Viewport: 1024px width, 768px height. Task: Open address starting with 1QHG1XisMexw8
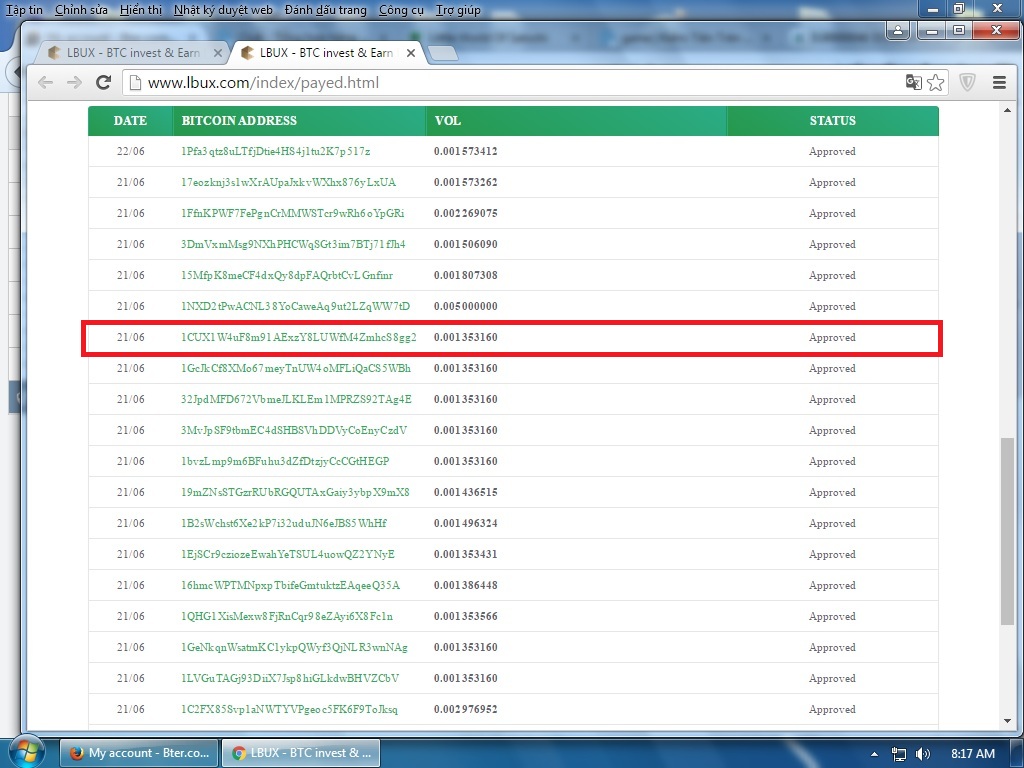[287, 616]
